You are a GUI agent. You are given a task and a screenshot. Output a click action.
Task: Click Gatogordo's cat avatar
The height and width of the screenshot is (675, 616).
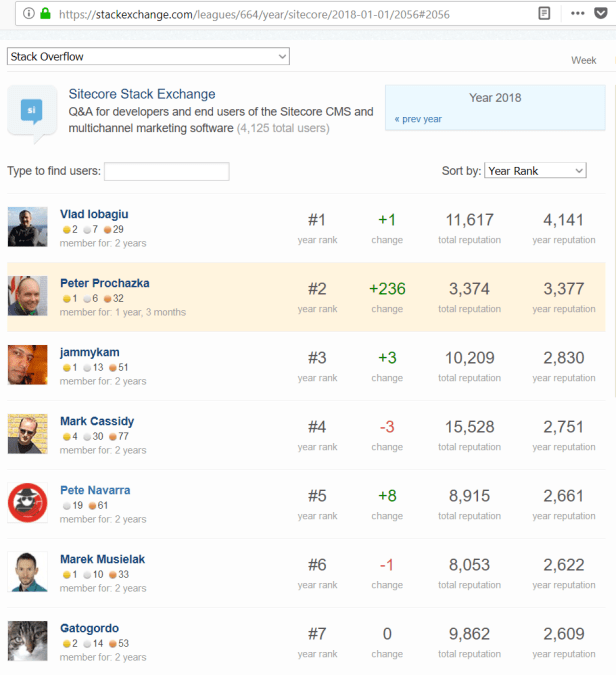point(27,641)
